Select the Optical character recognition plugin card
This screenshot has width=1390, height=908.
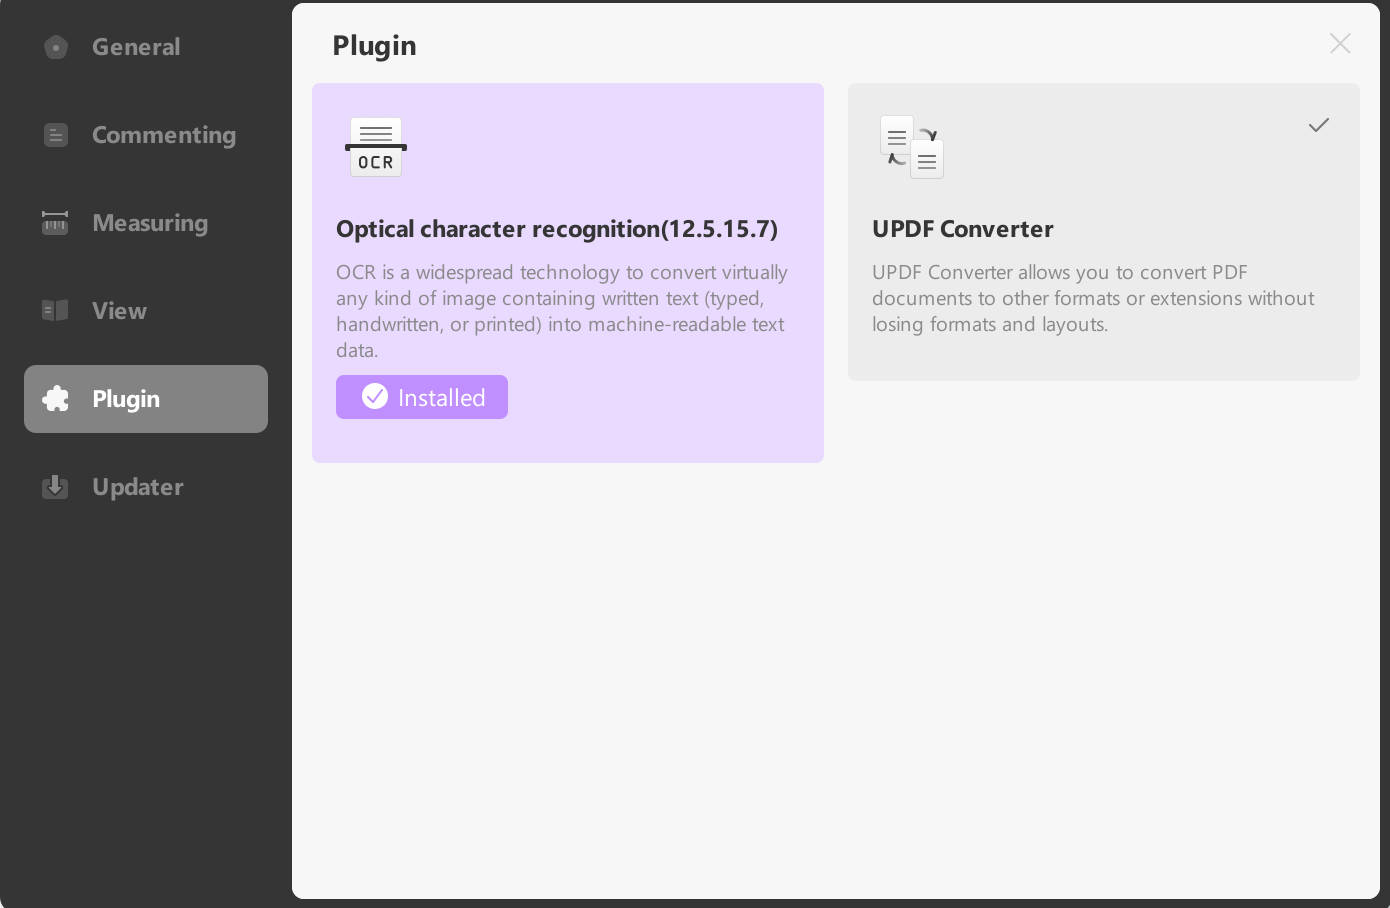pos(568,272)
